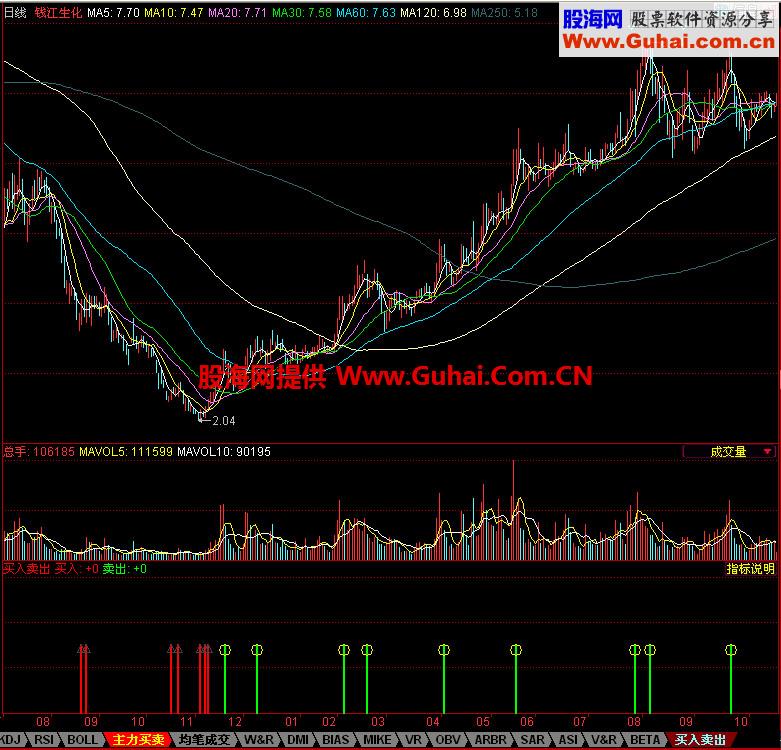Open the W&R indicator tab
The width and height of the screenshot is (781, 750).
point(259,740)
